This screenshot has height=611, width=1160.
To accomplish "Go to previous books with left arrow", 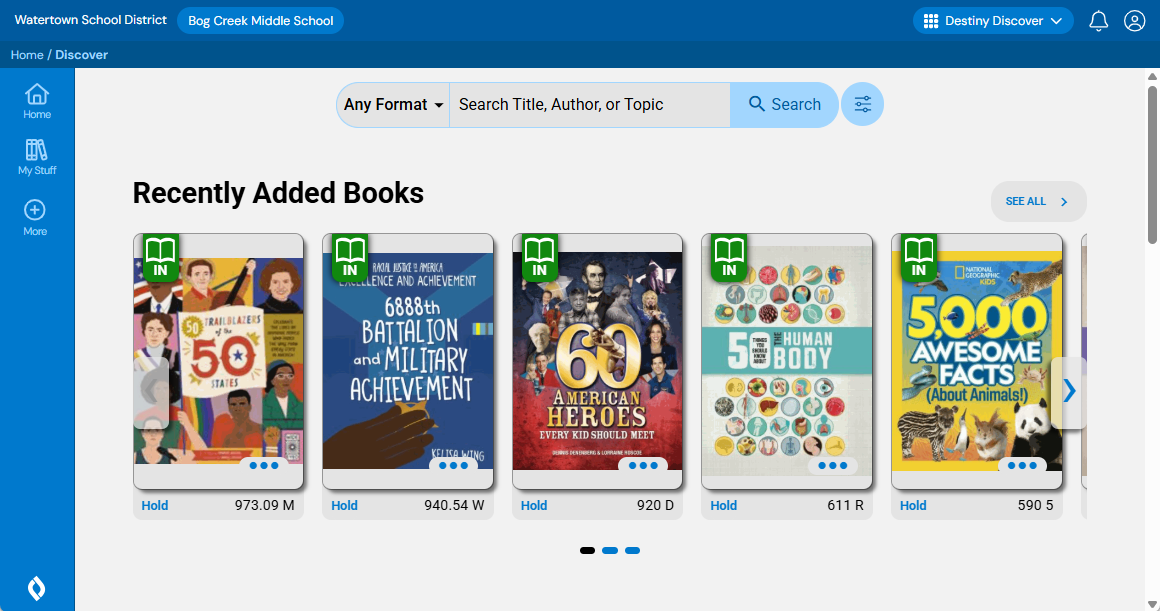I will coord(151,392).
